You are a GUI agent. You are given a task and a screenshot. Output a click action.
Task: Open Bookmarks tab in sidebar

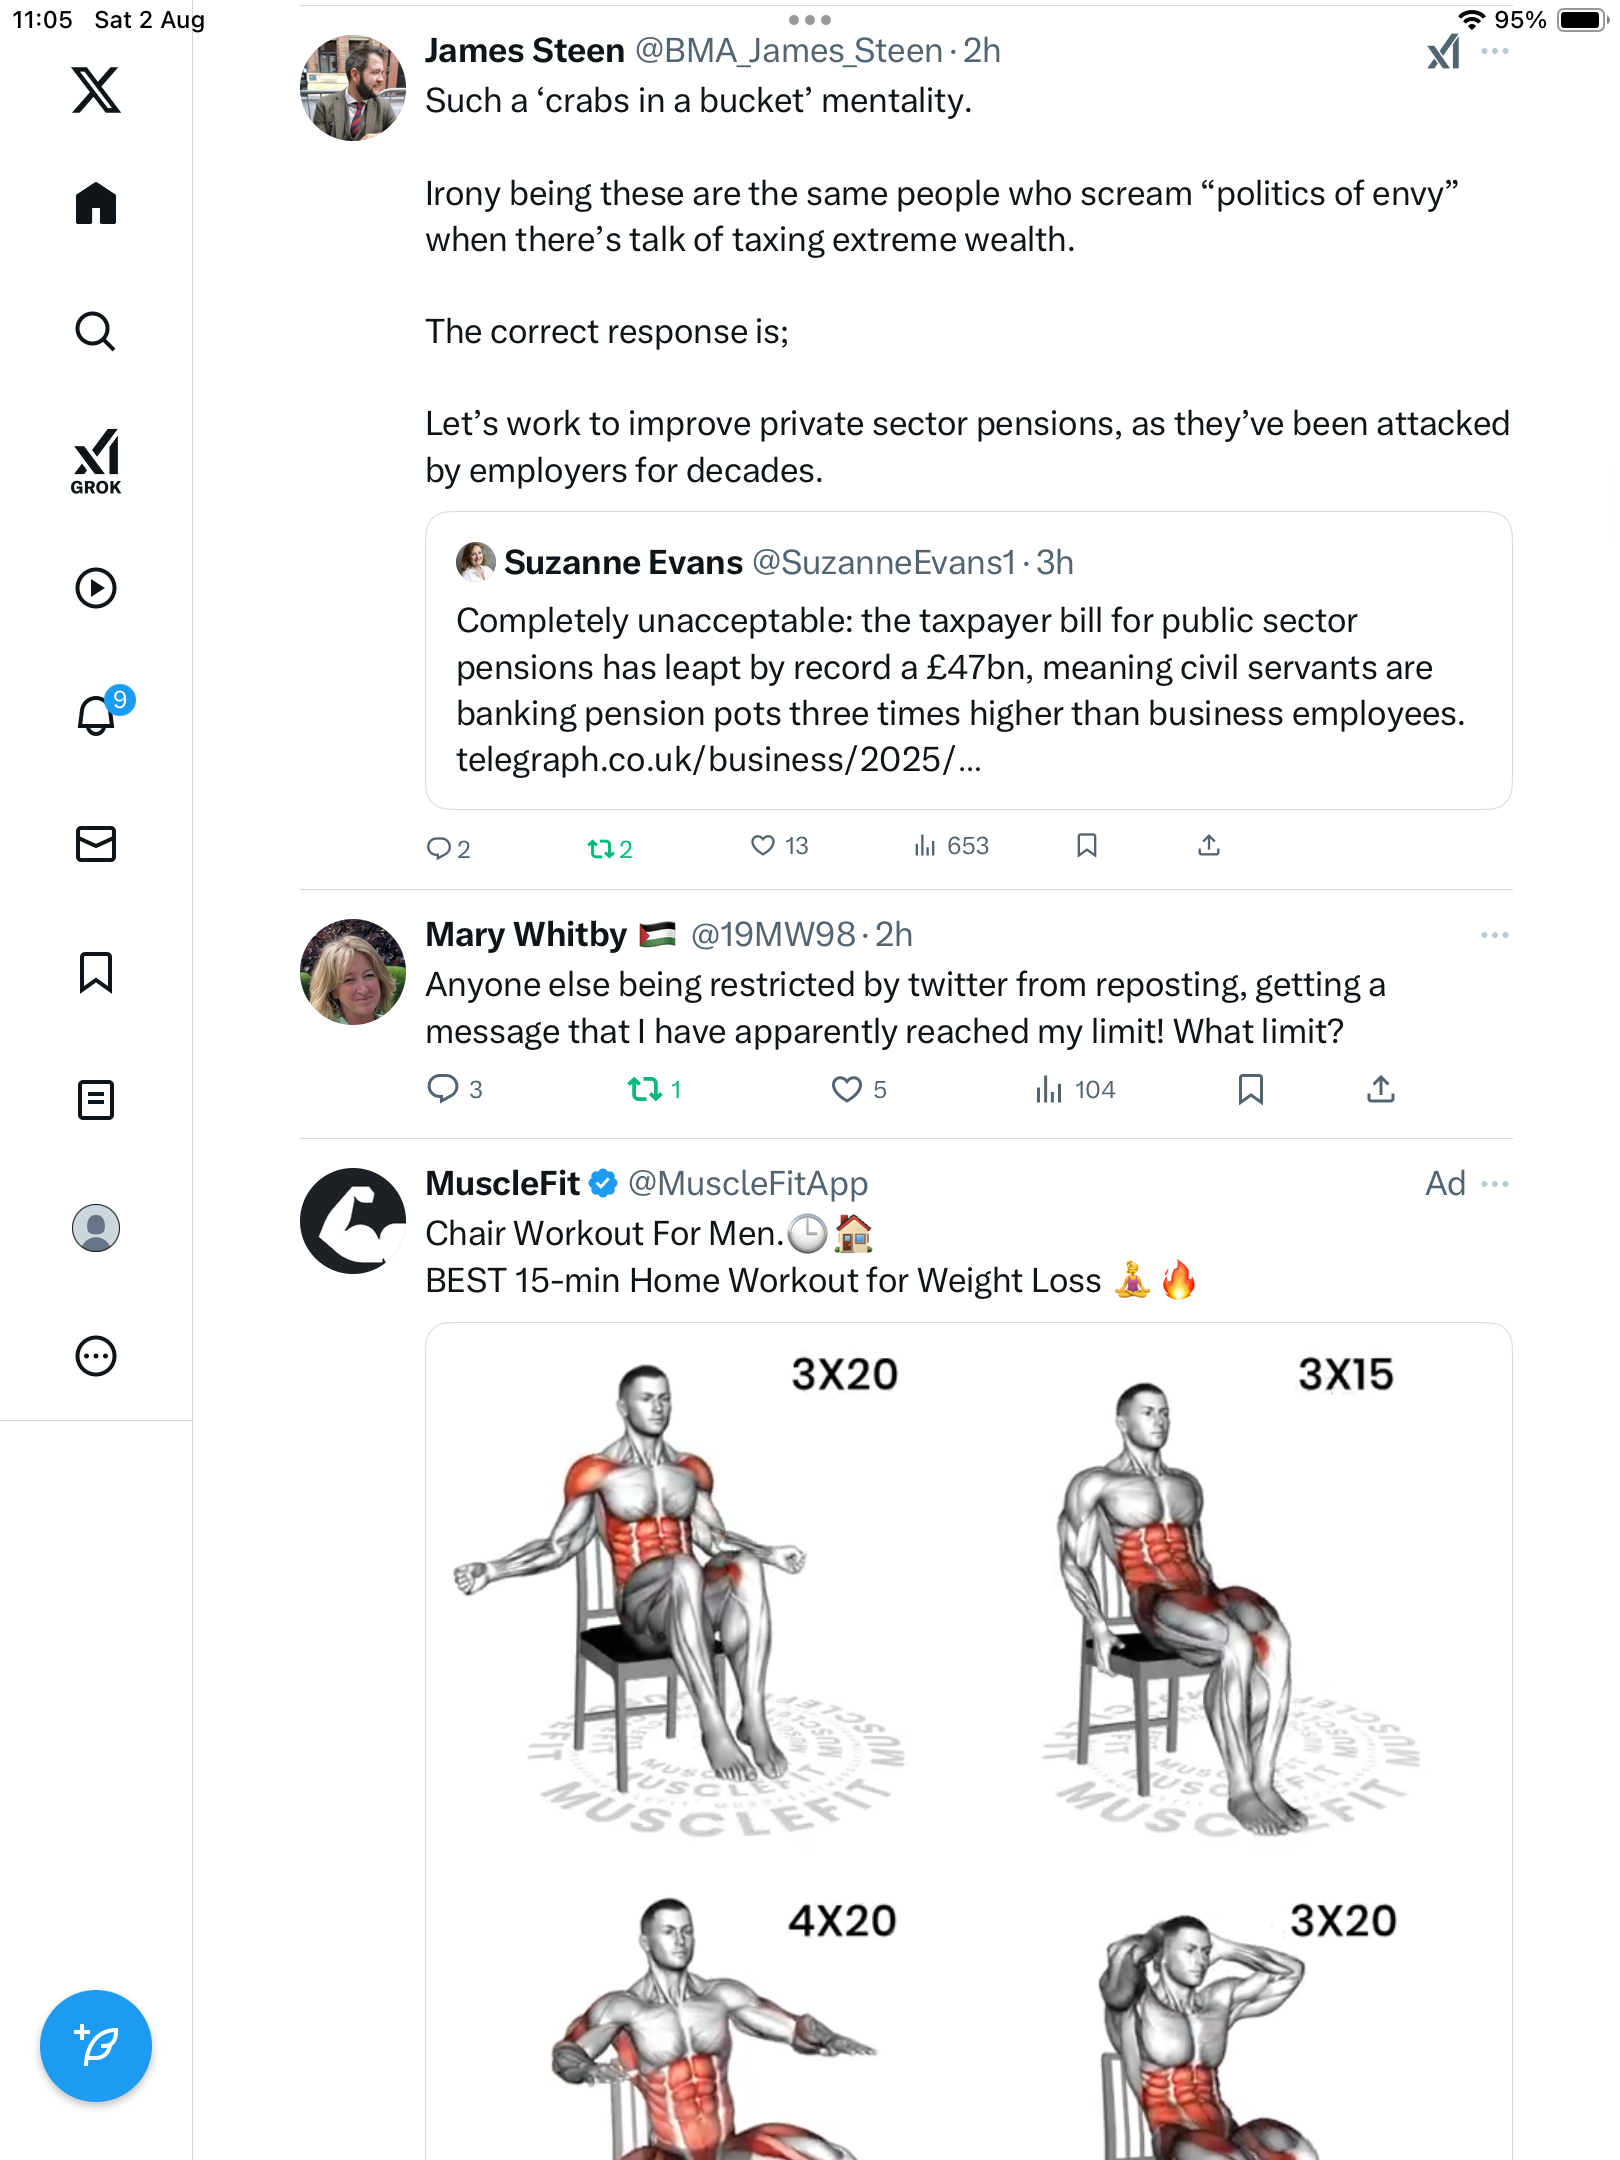(x=96, y=972)
